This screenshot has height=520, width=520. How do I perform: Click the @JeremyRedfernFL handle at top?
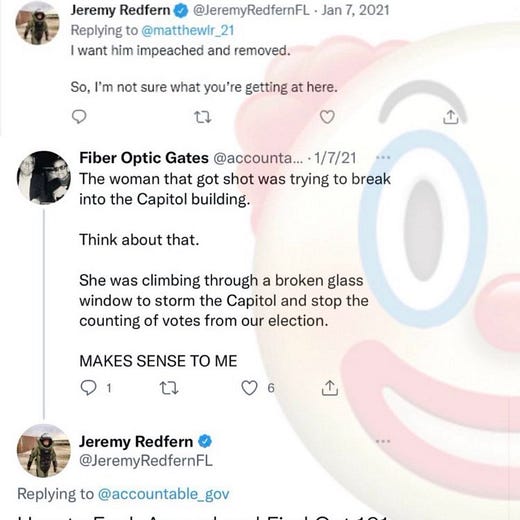click(251, 10)
